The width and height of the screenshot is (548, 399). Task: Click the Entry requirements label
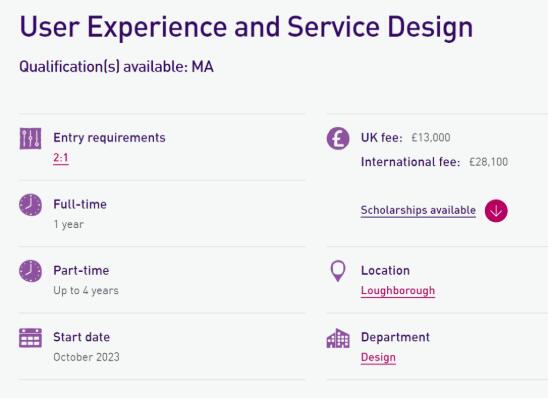[x=109, y=138]
